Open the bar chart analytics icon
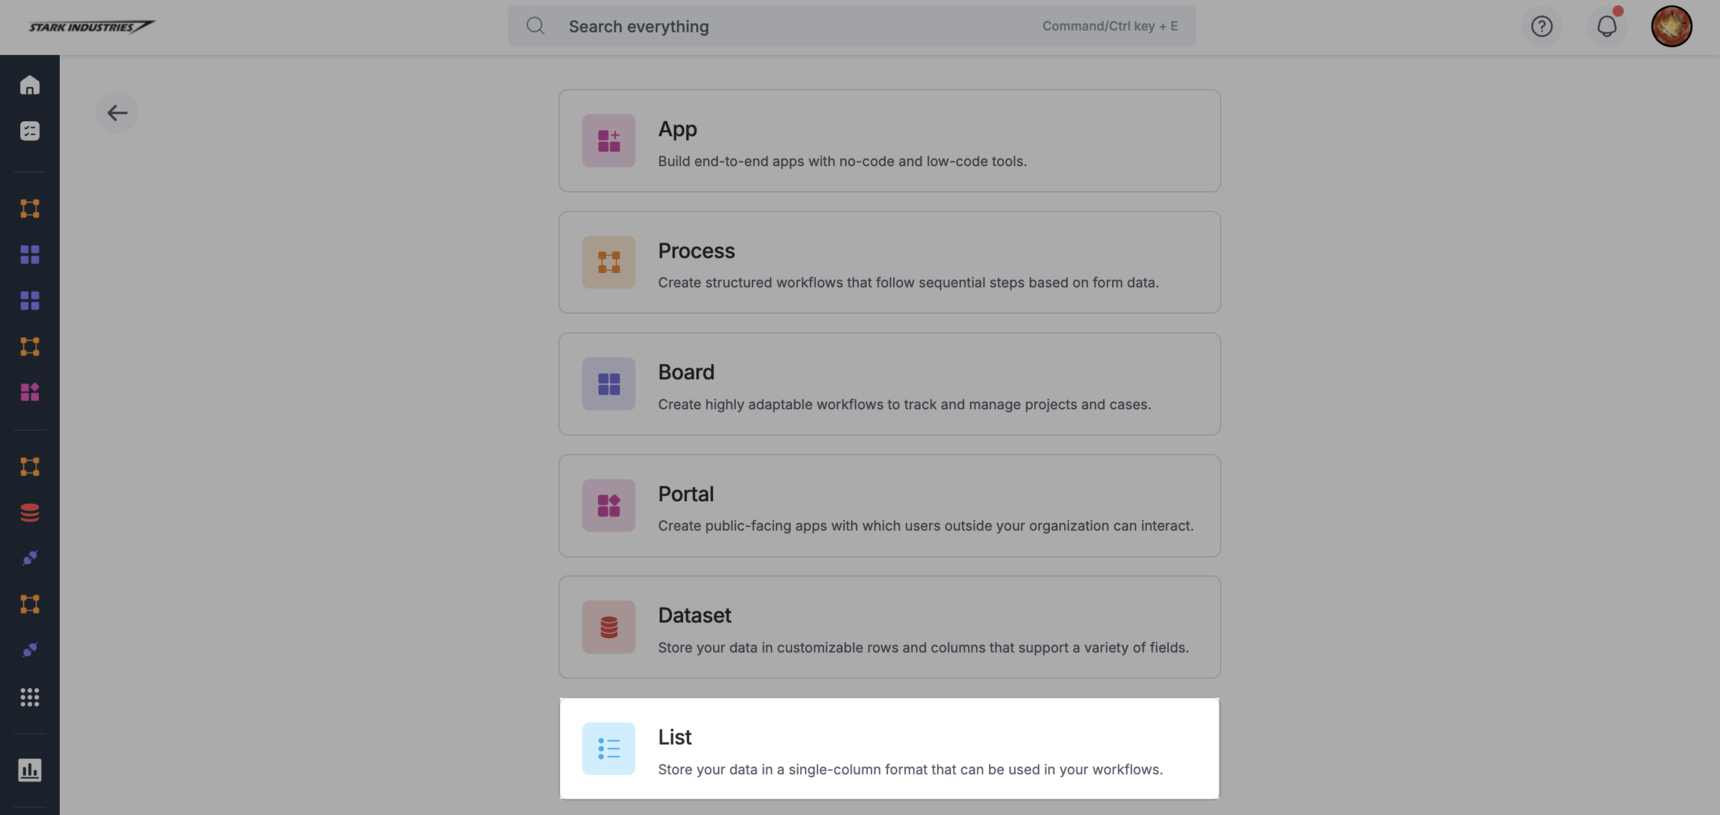 point(30,770)
